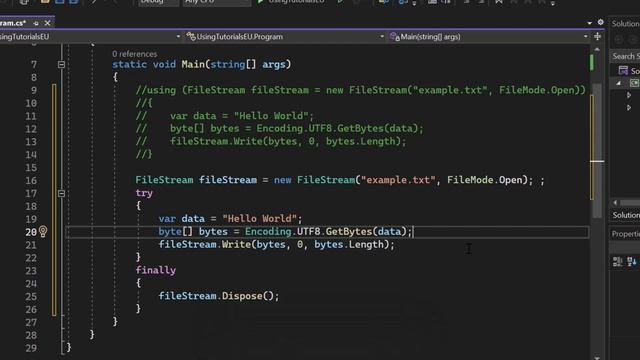
Task: Click "FileMode.Open" on line 16
Action: pyautogui.click(x=484, y=180)
